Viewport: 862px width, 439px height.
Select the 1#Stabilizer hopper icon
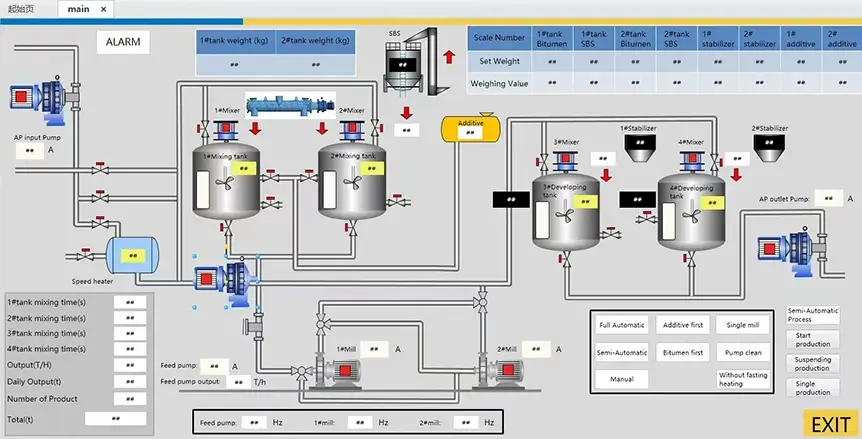click(x=640, y=147)
